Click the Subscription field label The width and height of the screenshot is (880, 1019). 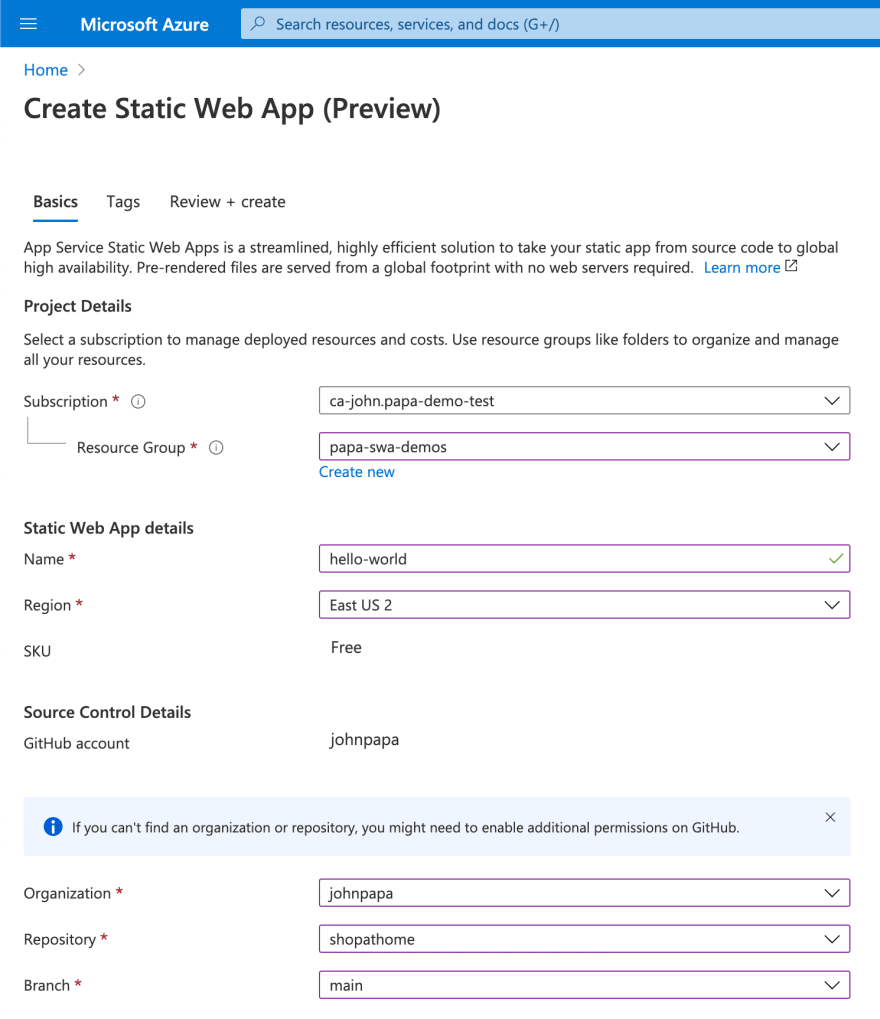point(65,402)
